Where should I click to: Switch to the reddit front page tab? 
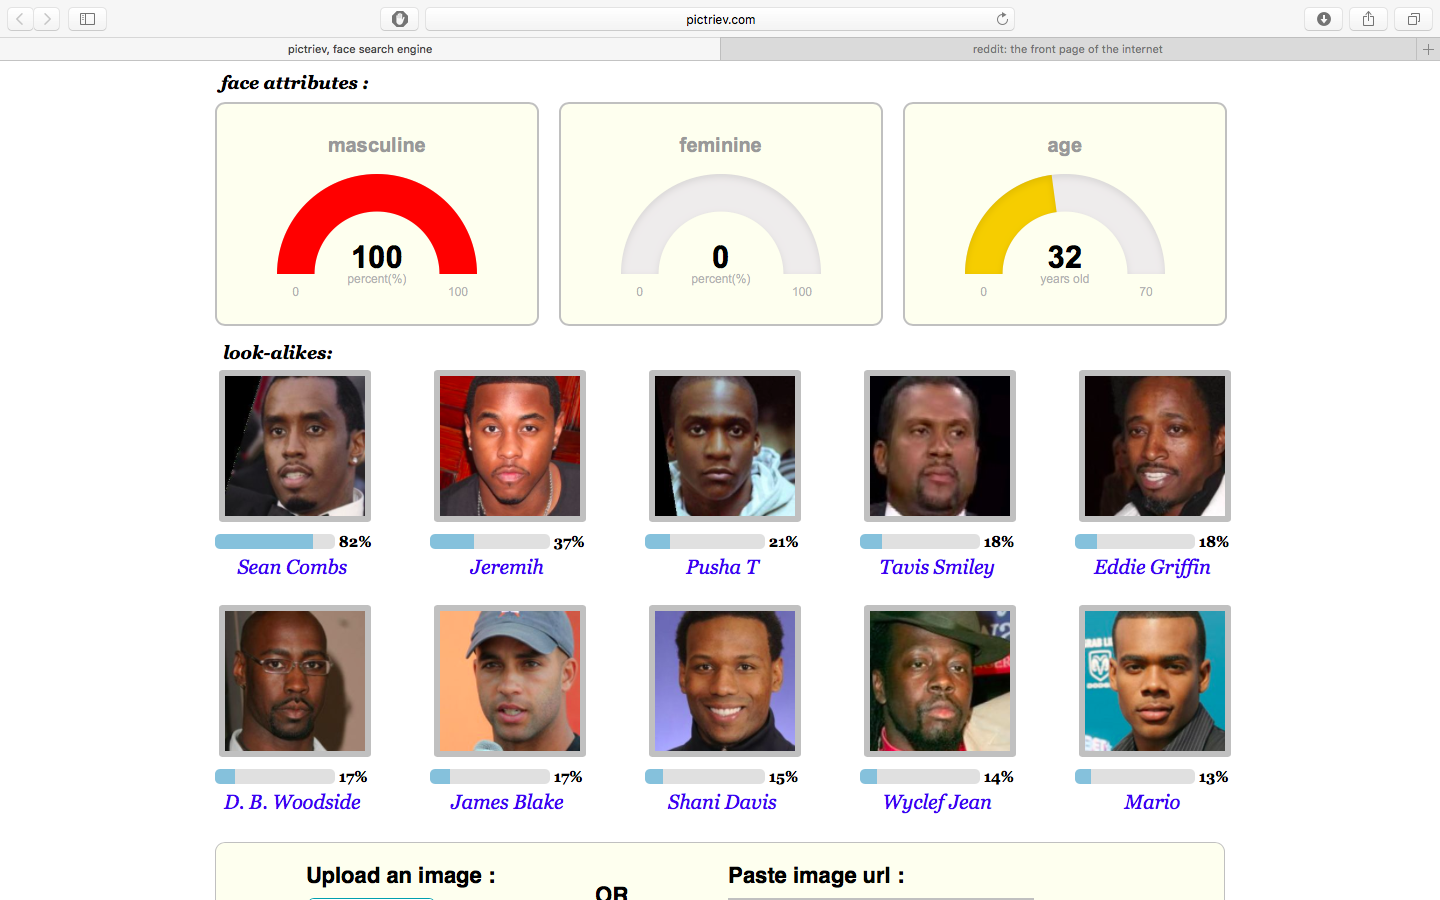(1068, 49)
